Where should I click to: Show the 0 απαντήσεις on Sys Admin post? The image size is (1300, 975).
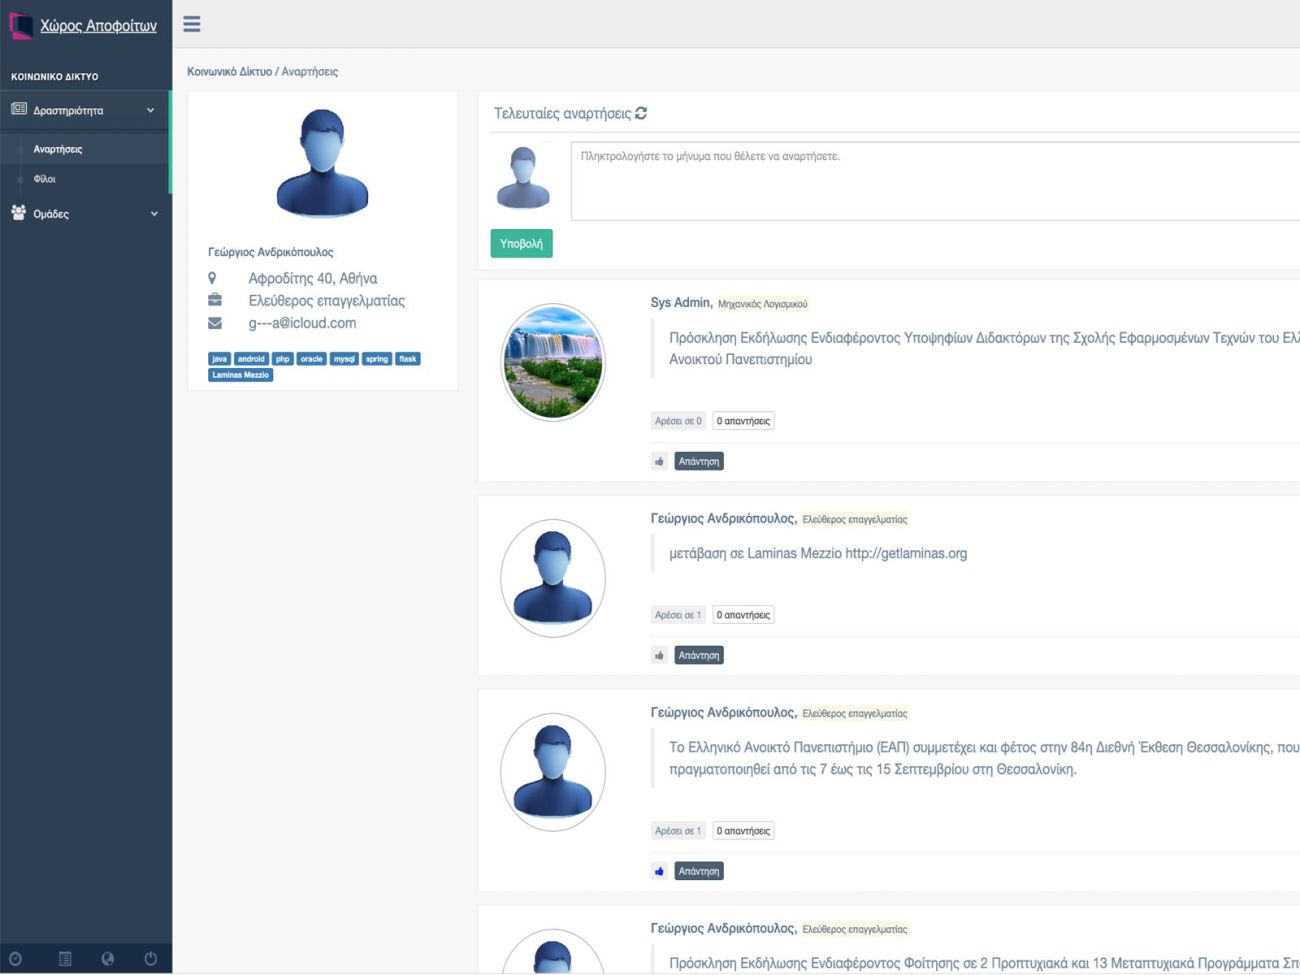pyautogui.click(x=743, y=421)
